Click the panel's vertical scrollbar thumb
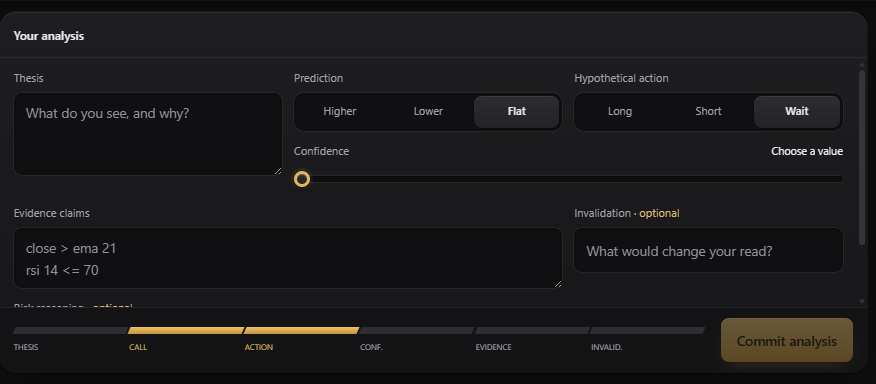The image size is (876, 384). (861, 157)
